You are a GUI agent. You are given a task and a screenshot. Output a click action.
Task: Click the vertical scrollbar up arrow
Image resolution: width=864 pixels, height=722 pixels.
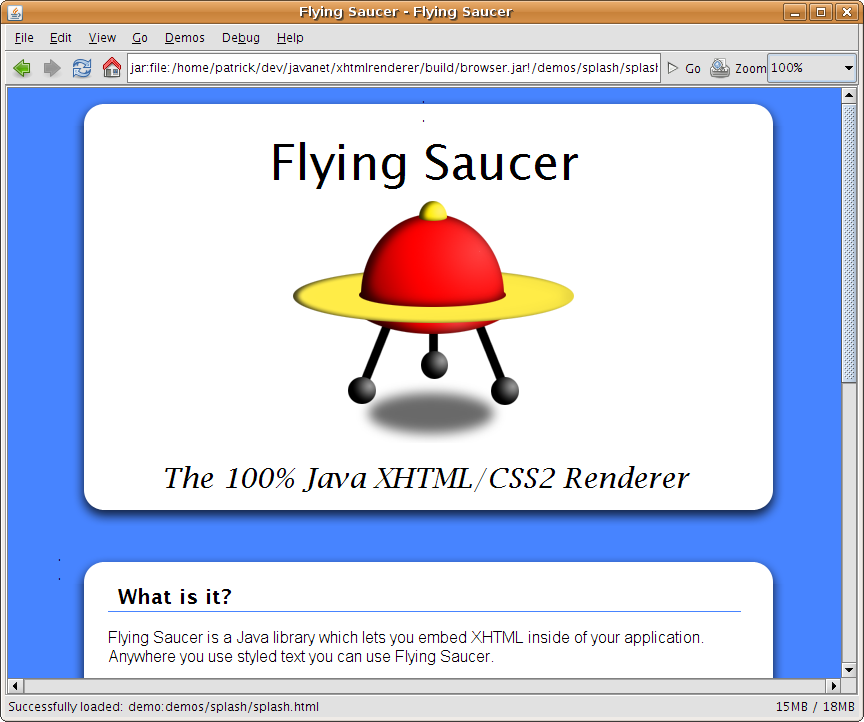[849, 95]
